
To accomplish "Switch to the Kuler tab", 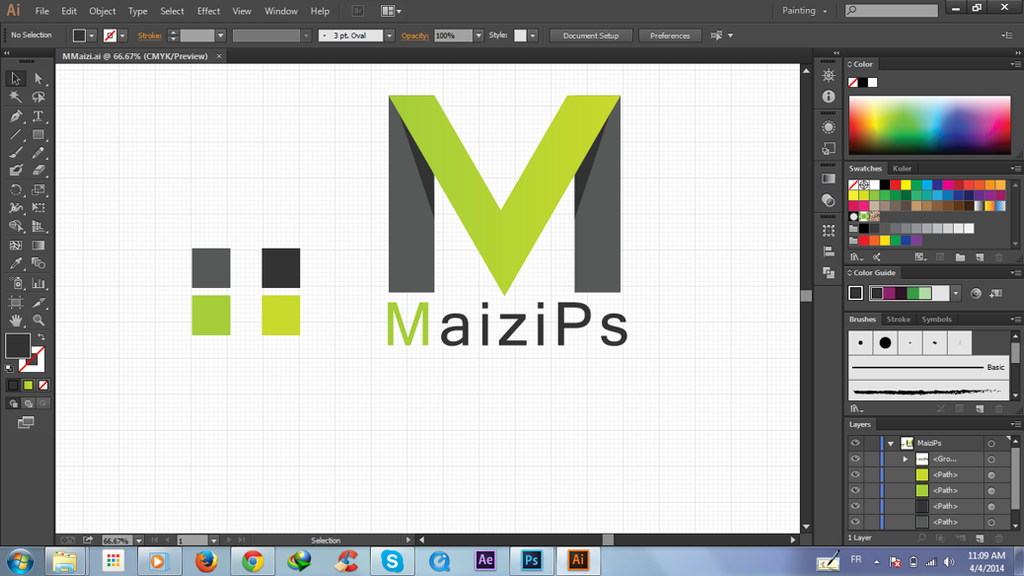I will coord(901,168).
